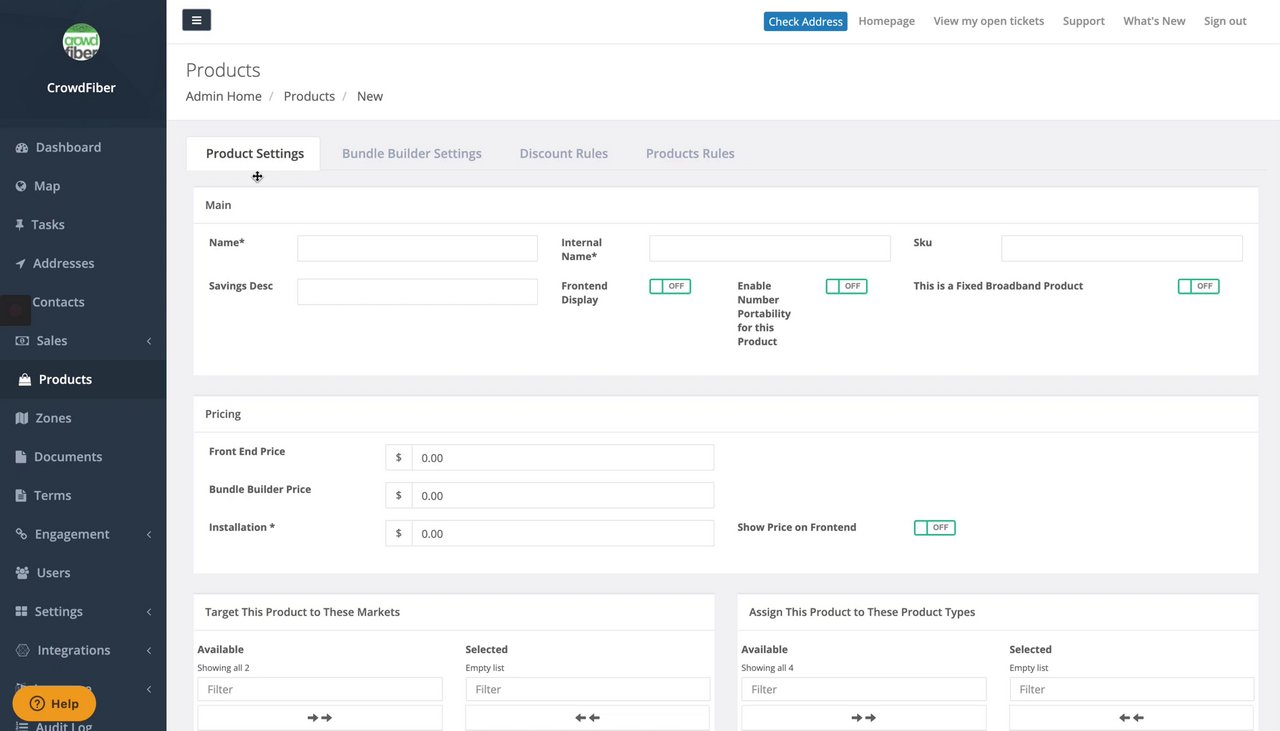The image size is (1280, 731).
Task: Turn on Fixed Broadband Product switch
Action: point(1198,286)
